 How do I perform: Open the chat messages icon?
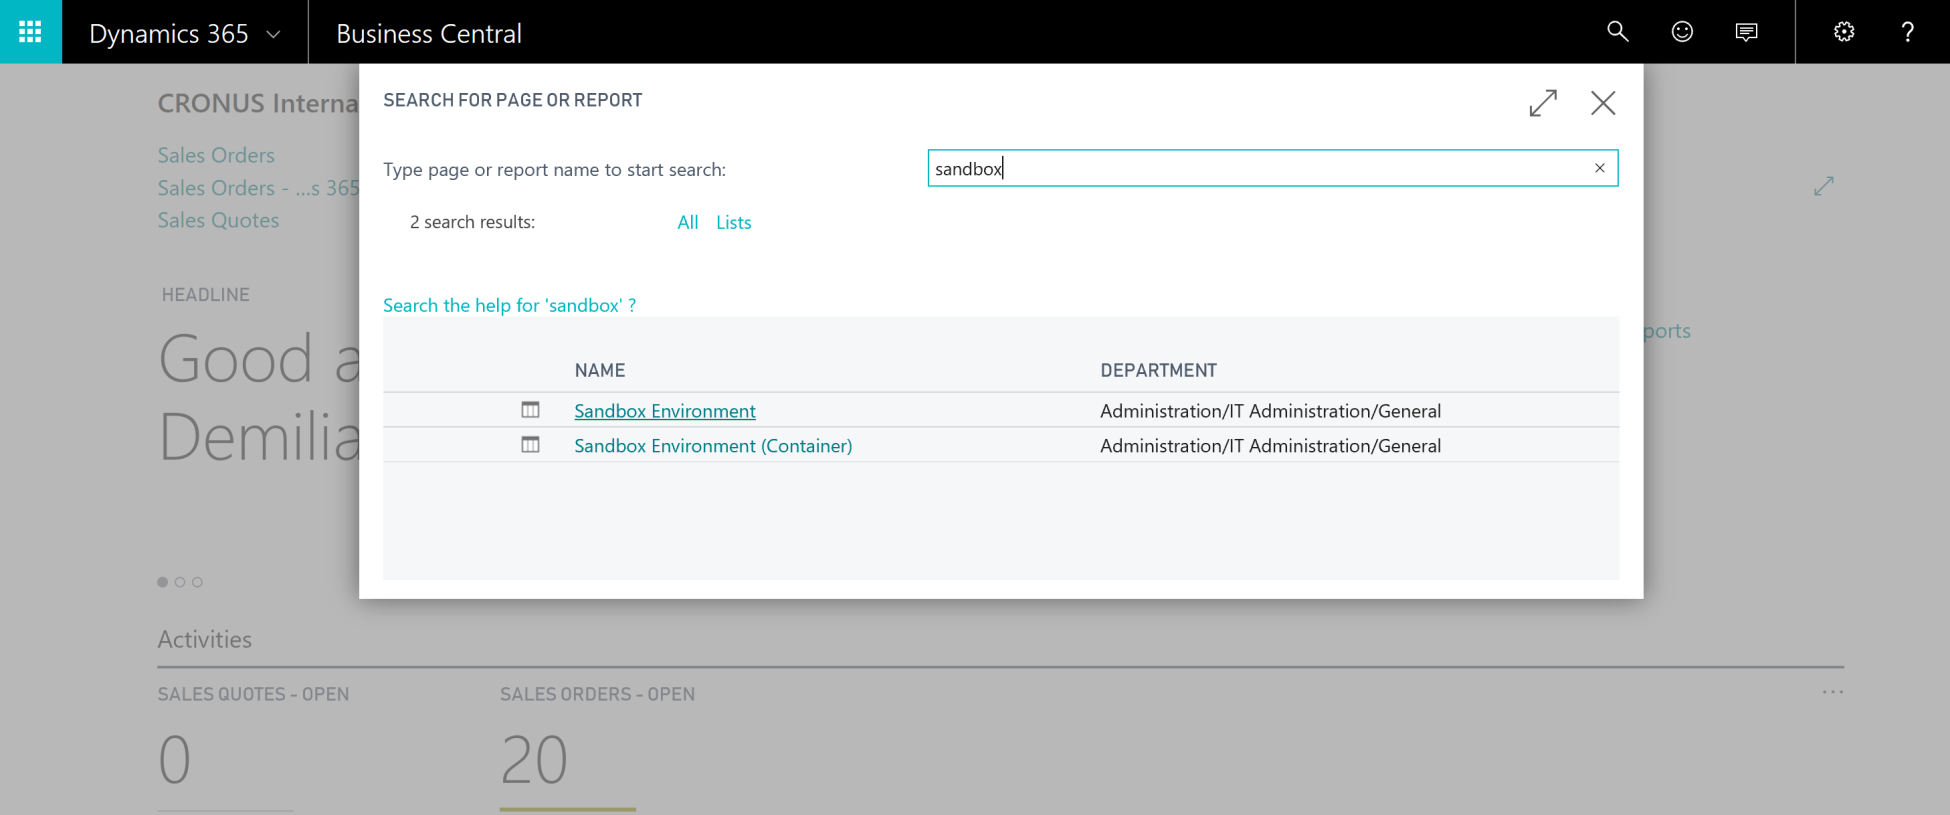(x=1746, y=32)
